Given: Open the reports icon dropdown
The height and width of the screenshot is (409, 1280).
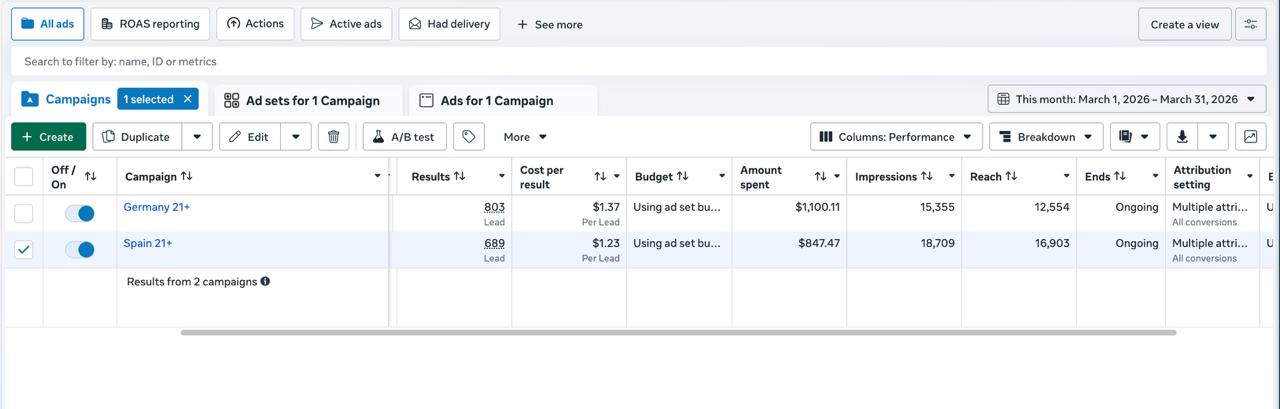Looking at the screenshot, I should (1135, 137).
